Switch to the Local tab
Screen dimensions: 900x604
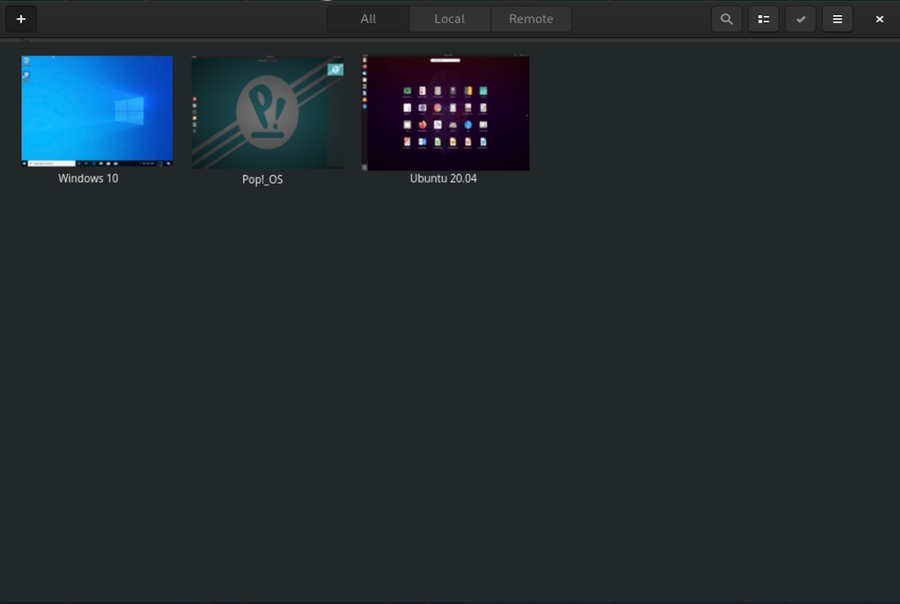449,19
